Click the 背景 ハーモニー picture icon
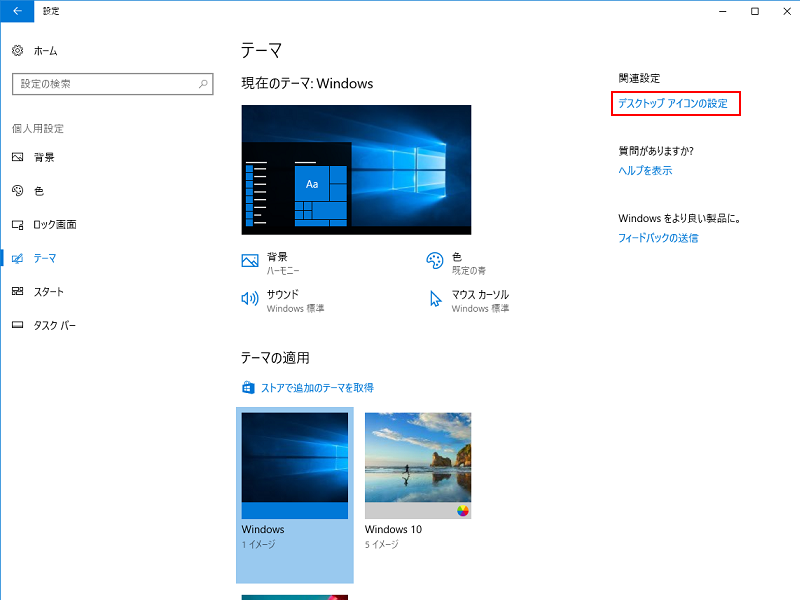 coord(249,261)
